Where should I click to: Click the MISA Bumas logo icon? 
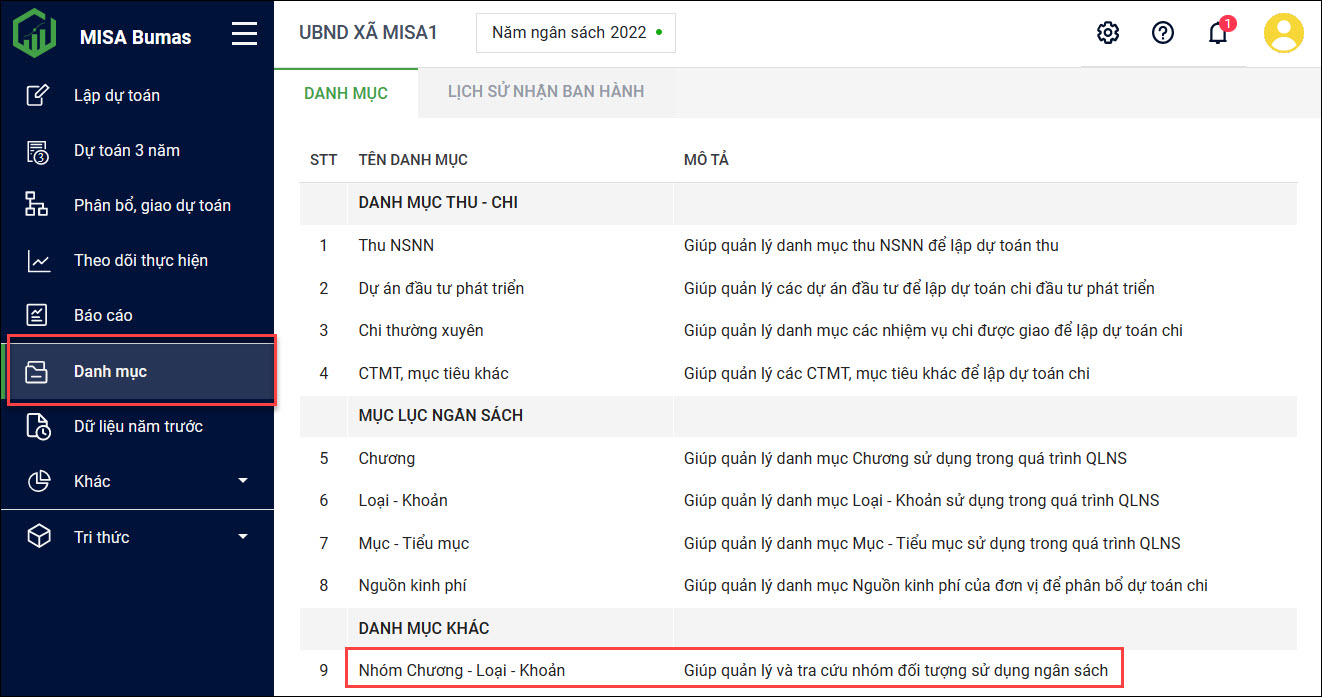(x=35, y=33)
